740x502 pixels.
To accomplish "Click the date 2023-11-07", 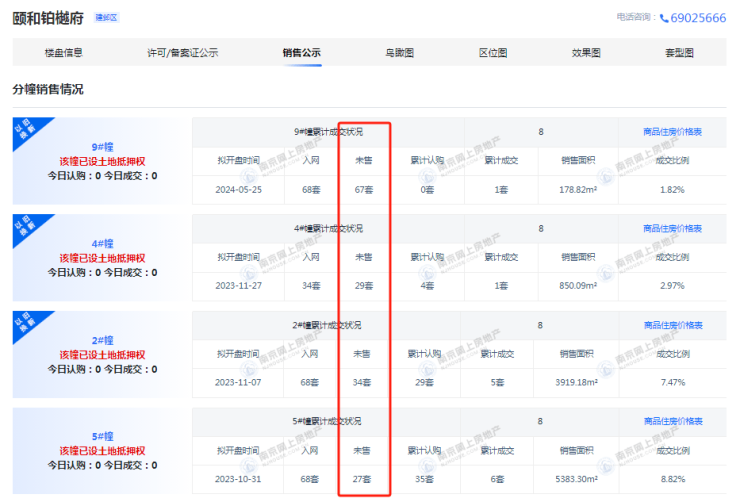I will (238, 382).
